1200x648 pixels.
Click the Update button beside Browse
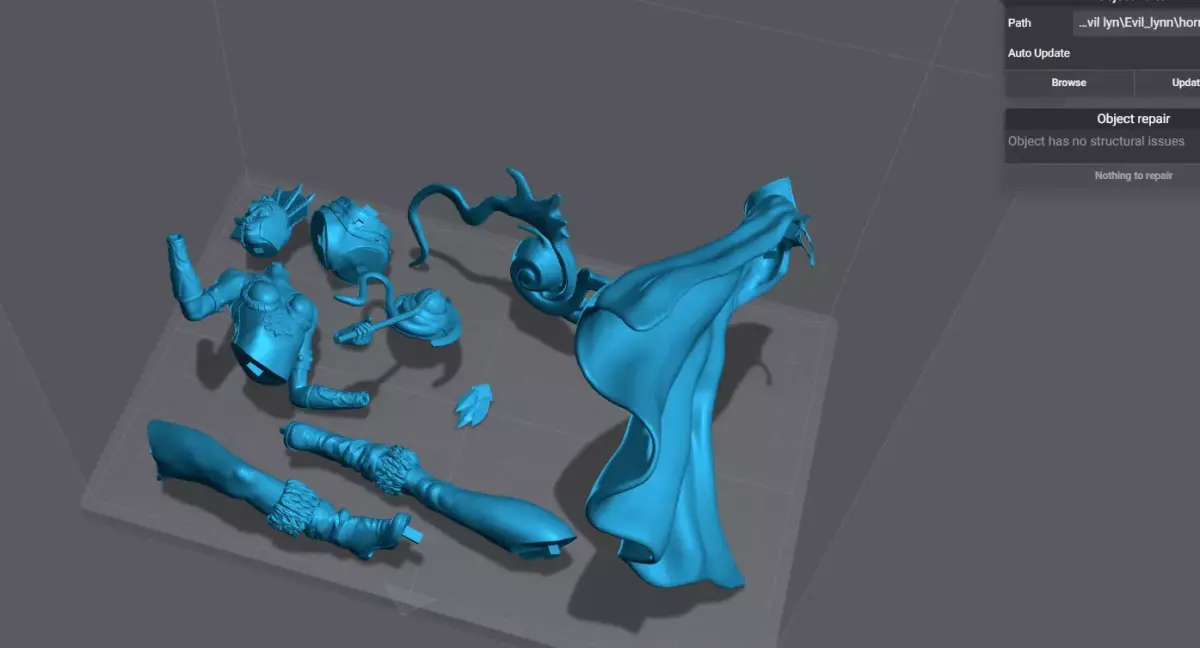(x=1168, y=83)
